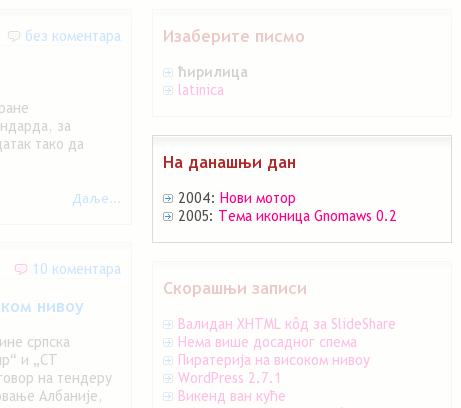The width and height of the screenshot is (461, 408).
Task: Click the 'На данашњи дан' heading
Action: pos(229,163)
